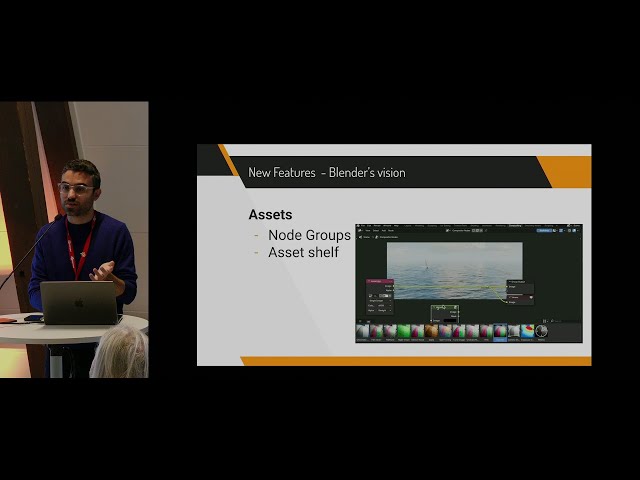The height and width of the screenshot is (480, 640).
Task: Pick the solid green asset thumbnail
Action: coord(404,331)
